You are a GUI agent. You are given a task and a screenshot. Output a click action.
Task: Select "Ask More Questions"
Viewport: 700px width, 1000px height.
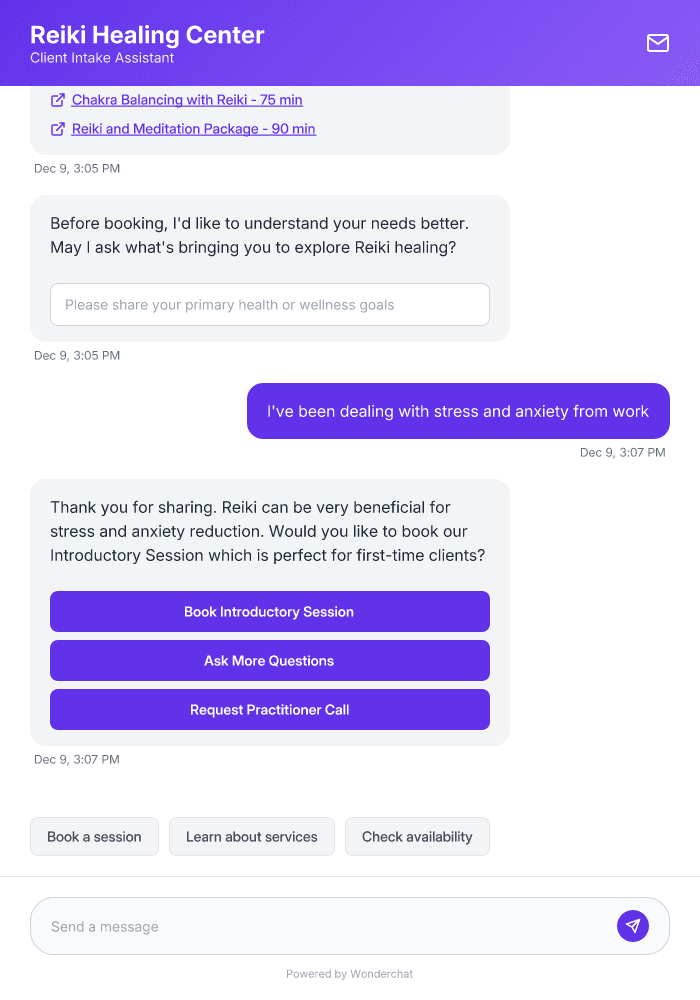point(269,660)
